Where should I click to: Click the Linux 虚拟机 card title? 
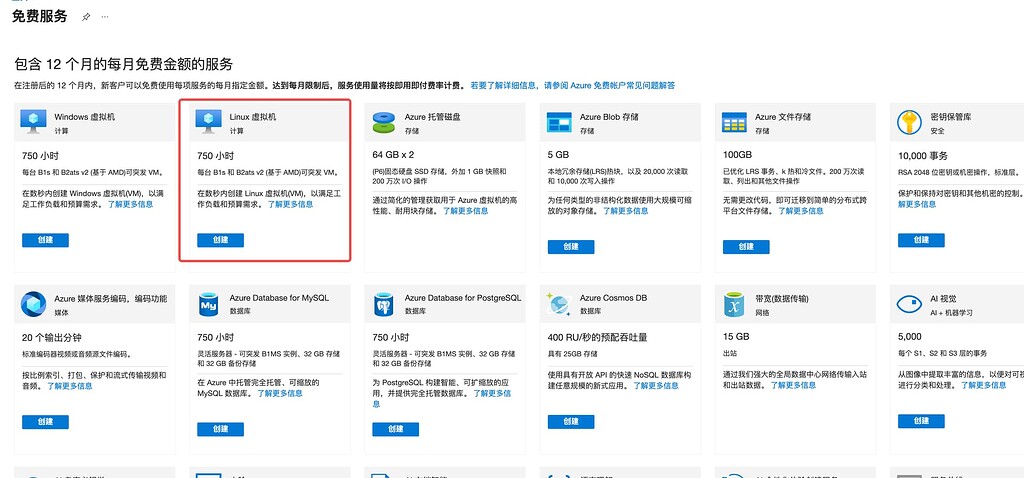pyautogui.click(x=253, y=117)
